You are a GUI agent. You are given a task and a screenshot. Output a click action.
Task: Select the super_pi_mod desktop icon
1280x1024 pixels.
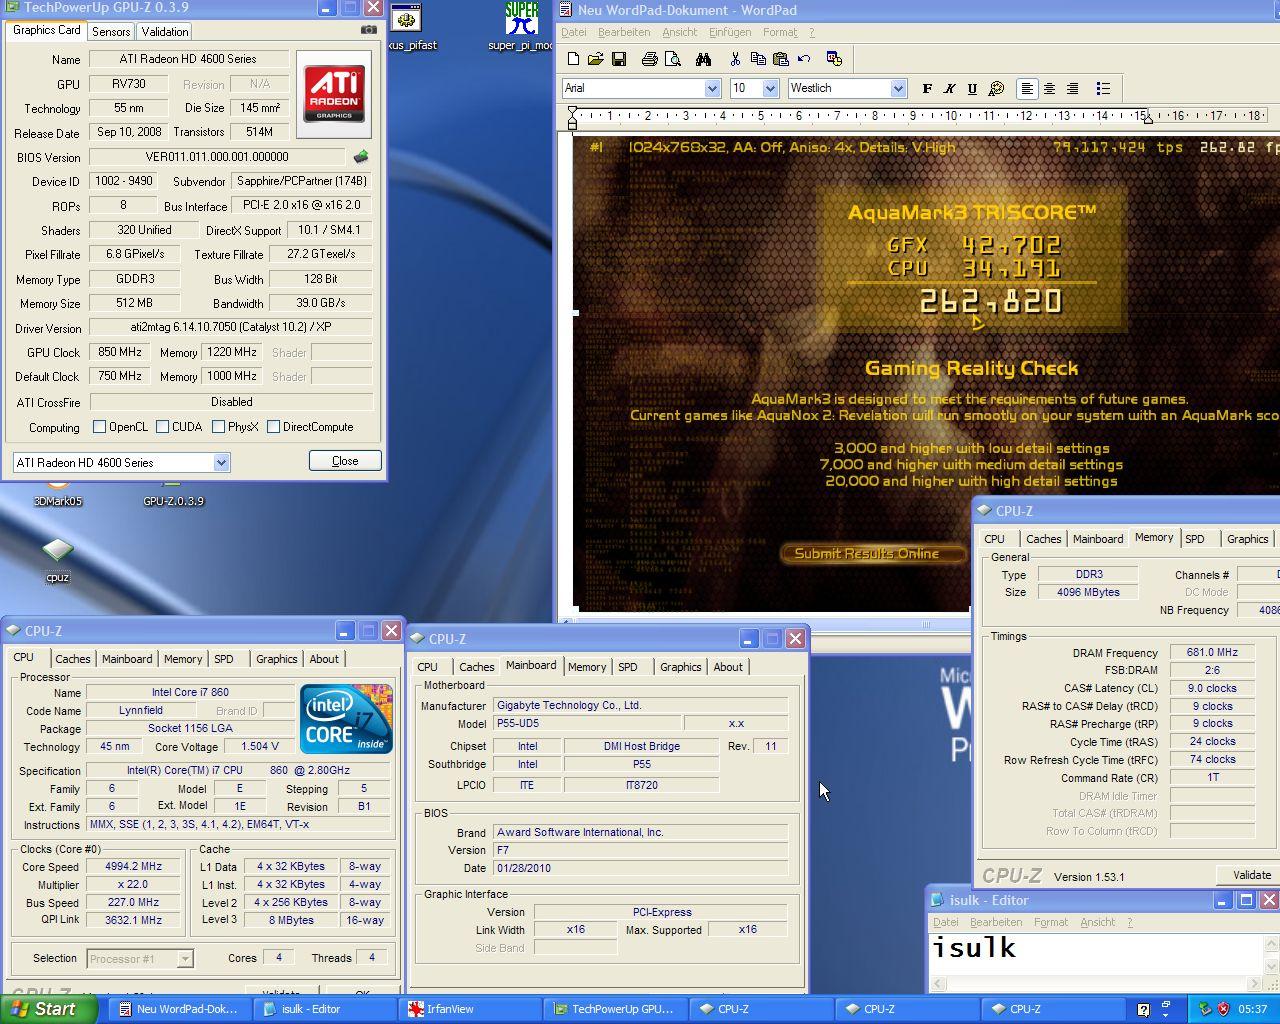click(x=521, y=27)
